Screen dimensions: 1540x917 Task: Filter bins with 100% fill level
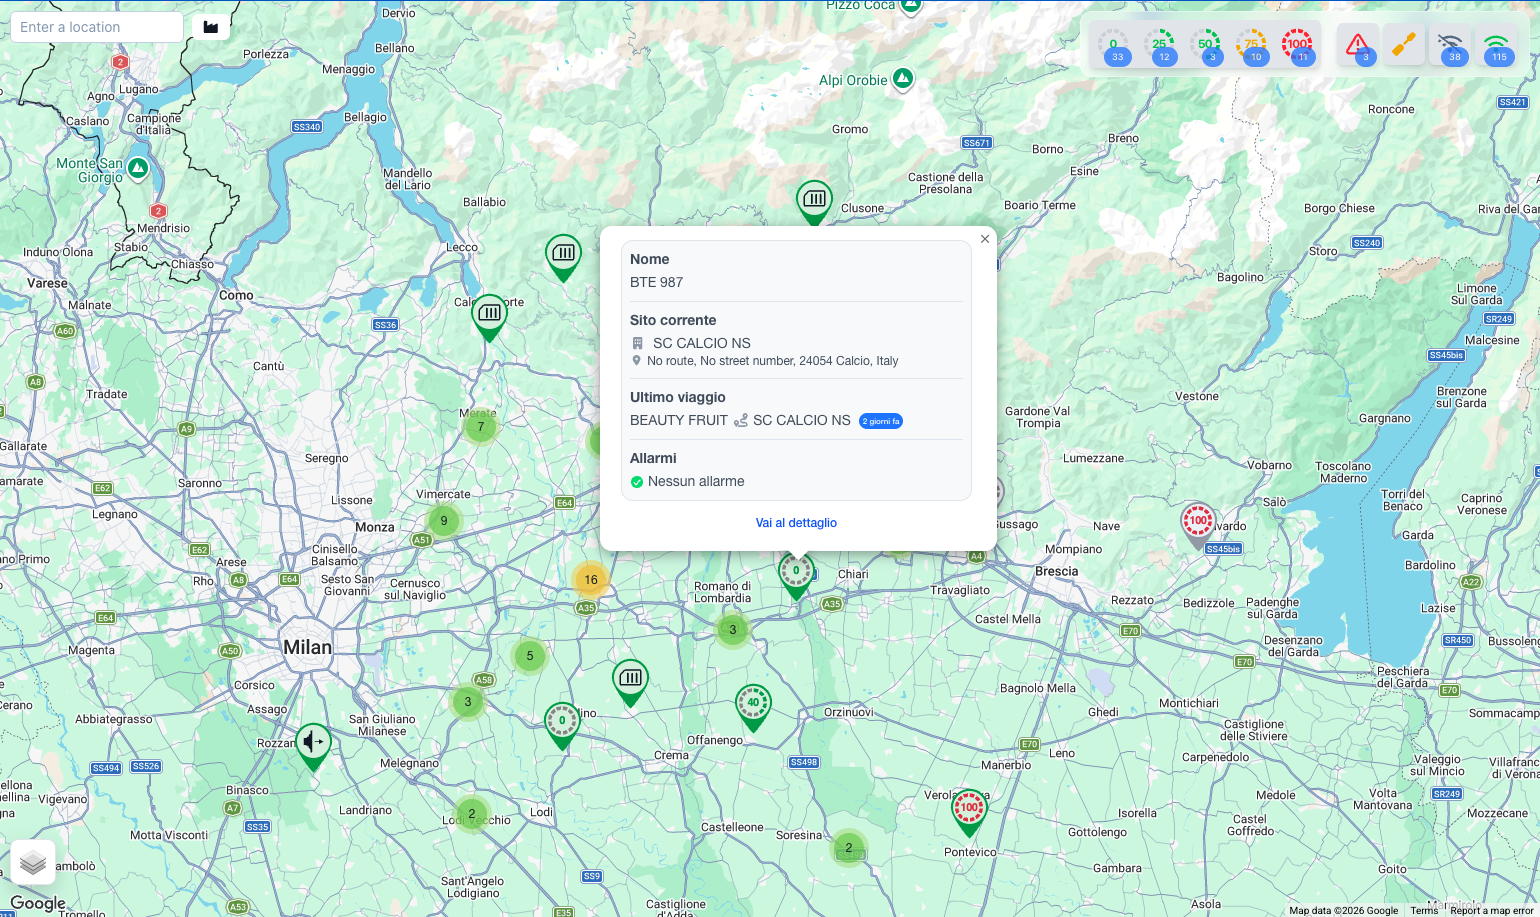pos(1298,45)
